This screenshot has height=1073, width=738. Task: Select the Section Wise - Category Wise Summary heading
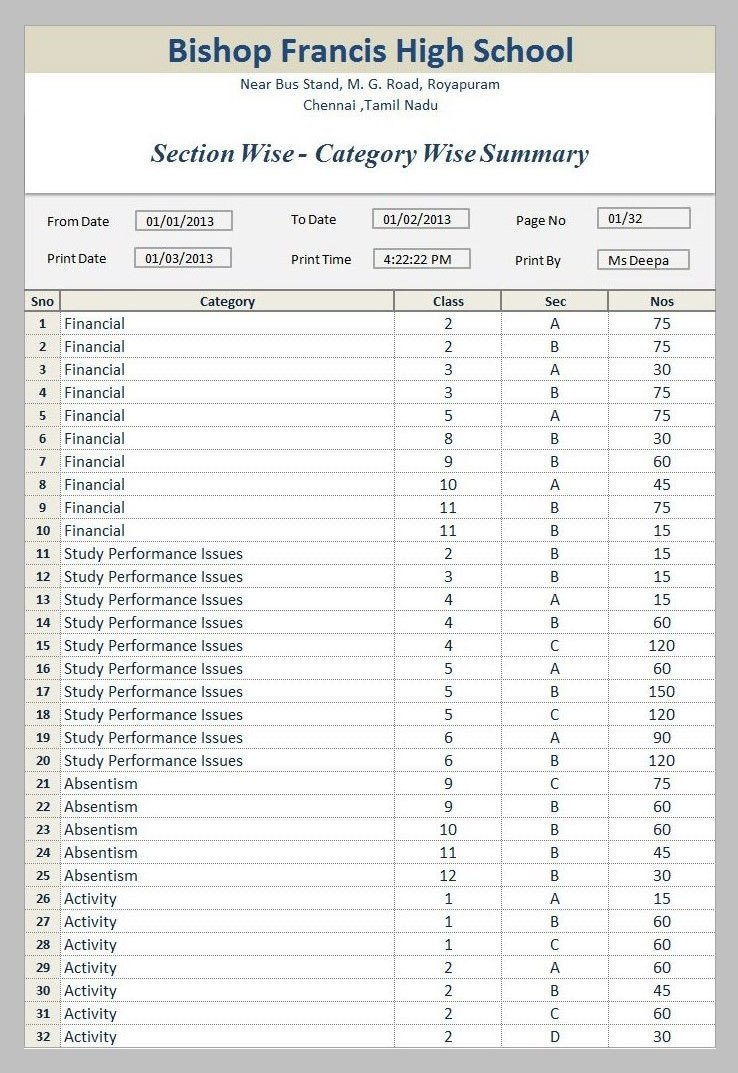coord(370,154)
